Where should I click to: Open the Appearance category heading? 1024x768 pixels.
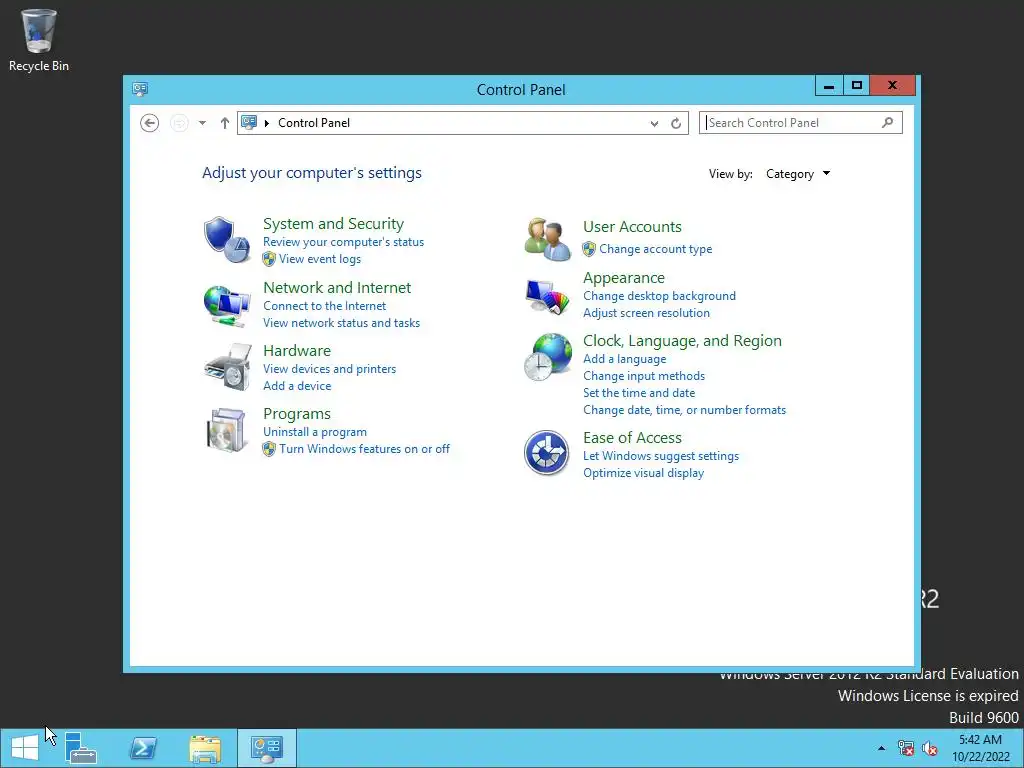(x=624, y=278)
